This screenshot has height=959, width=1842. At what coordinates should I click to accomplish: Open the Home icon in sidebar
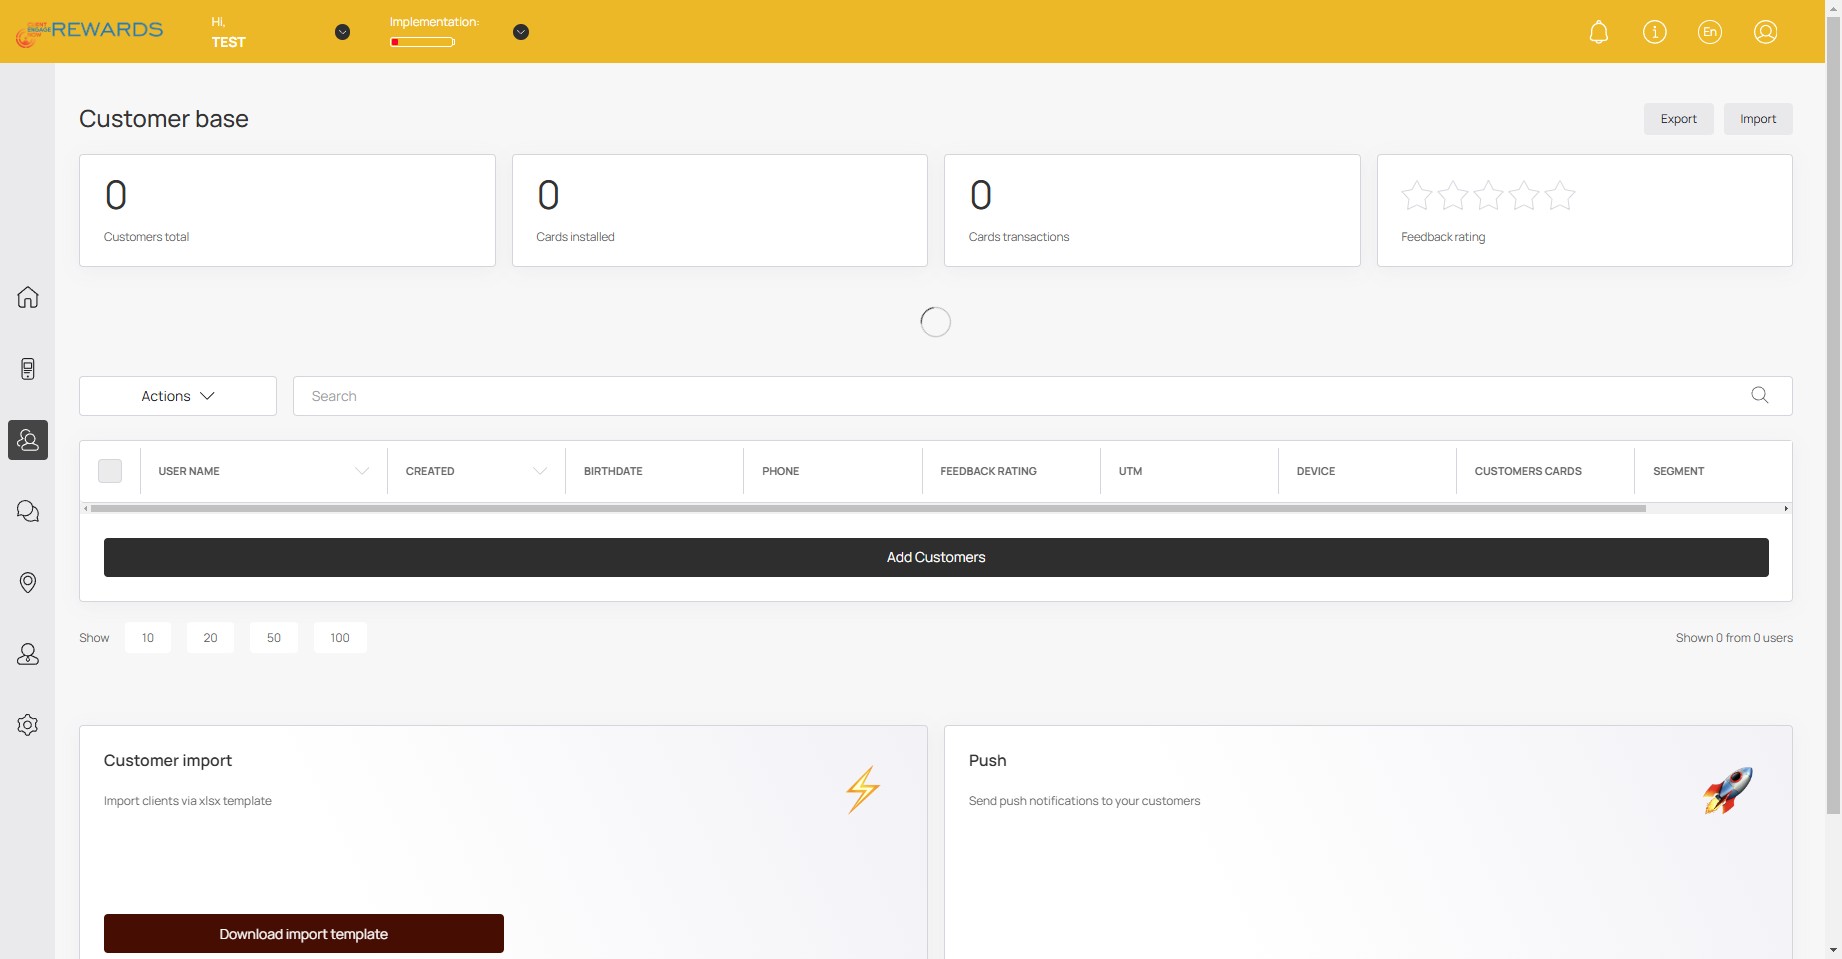(28, 297)
